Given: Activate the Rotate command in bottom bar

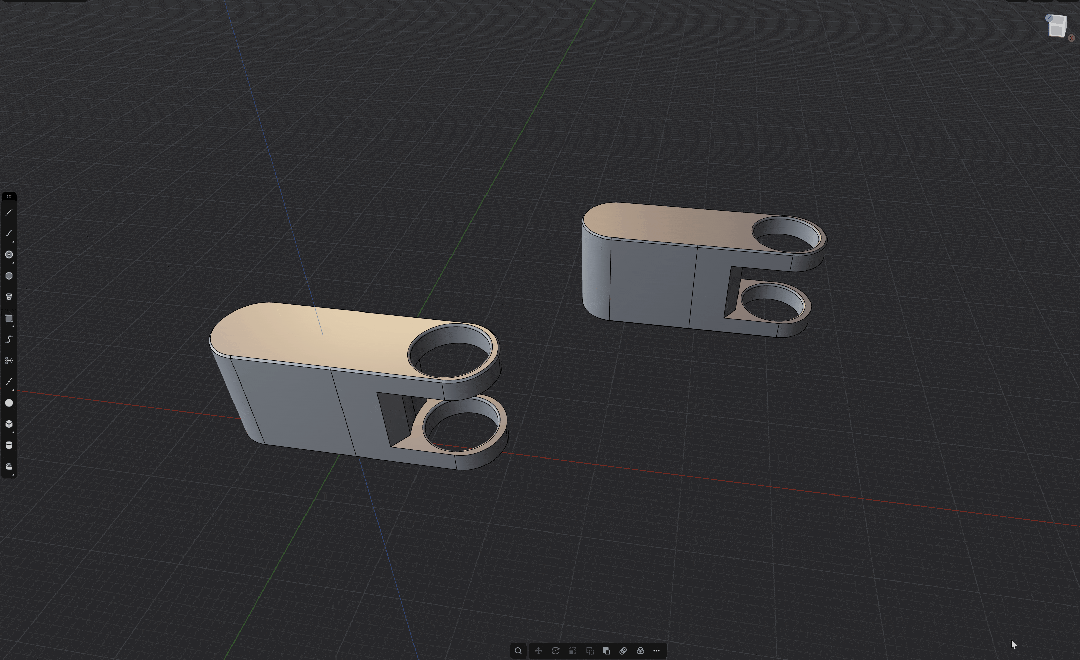Looking at the screenshot, I should pyautogui.click(x=555, y=650).
